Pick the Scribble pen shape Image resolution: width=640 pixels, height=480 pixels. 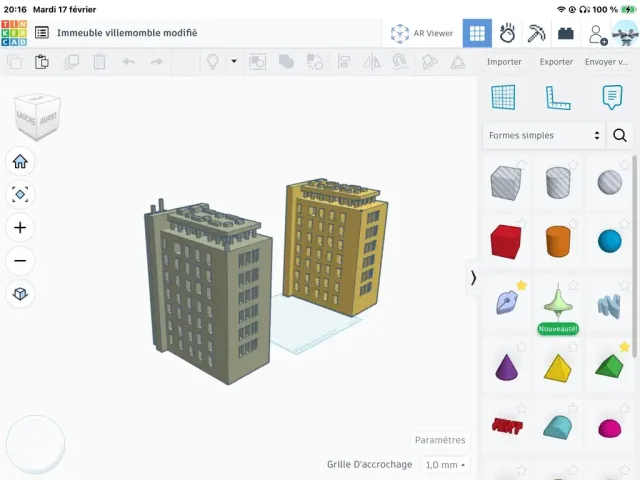pos(507,303)
